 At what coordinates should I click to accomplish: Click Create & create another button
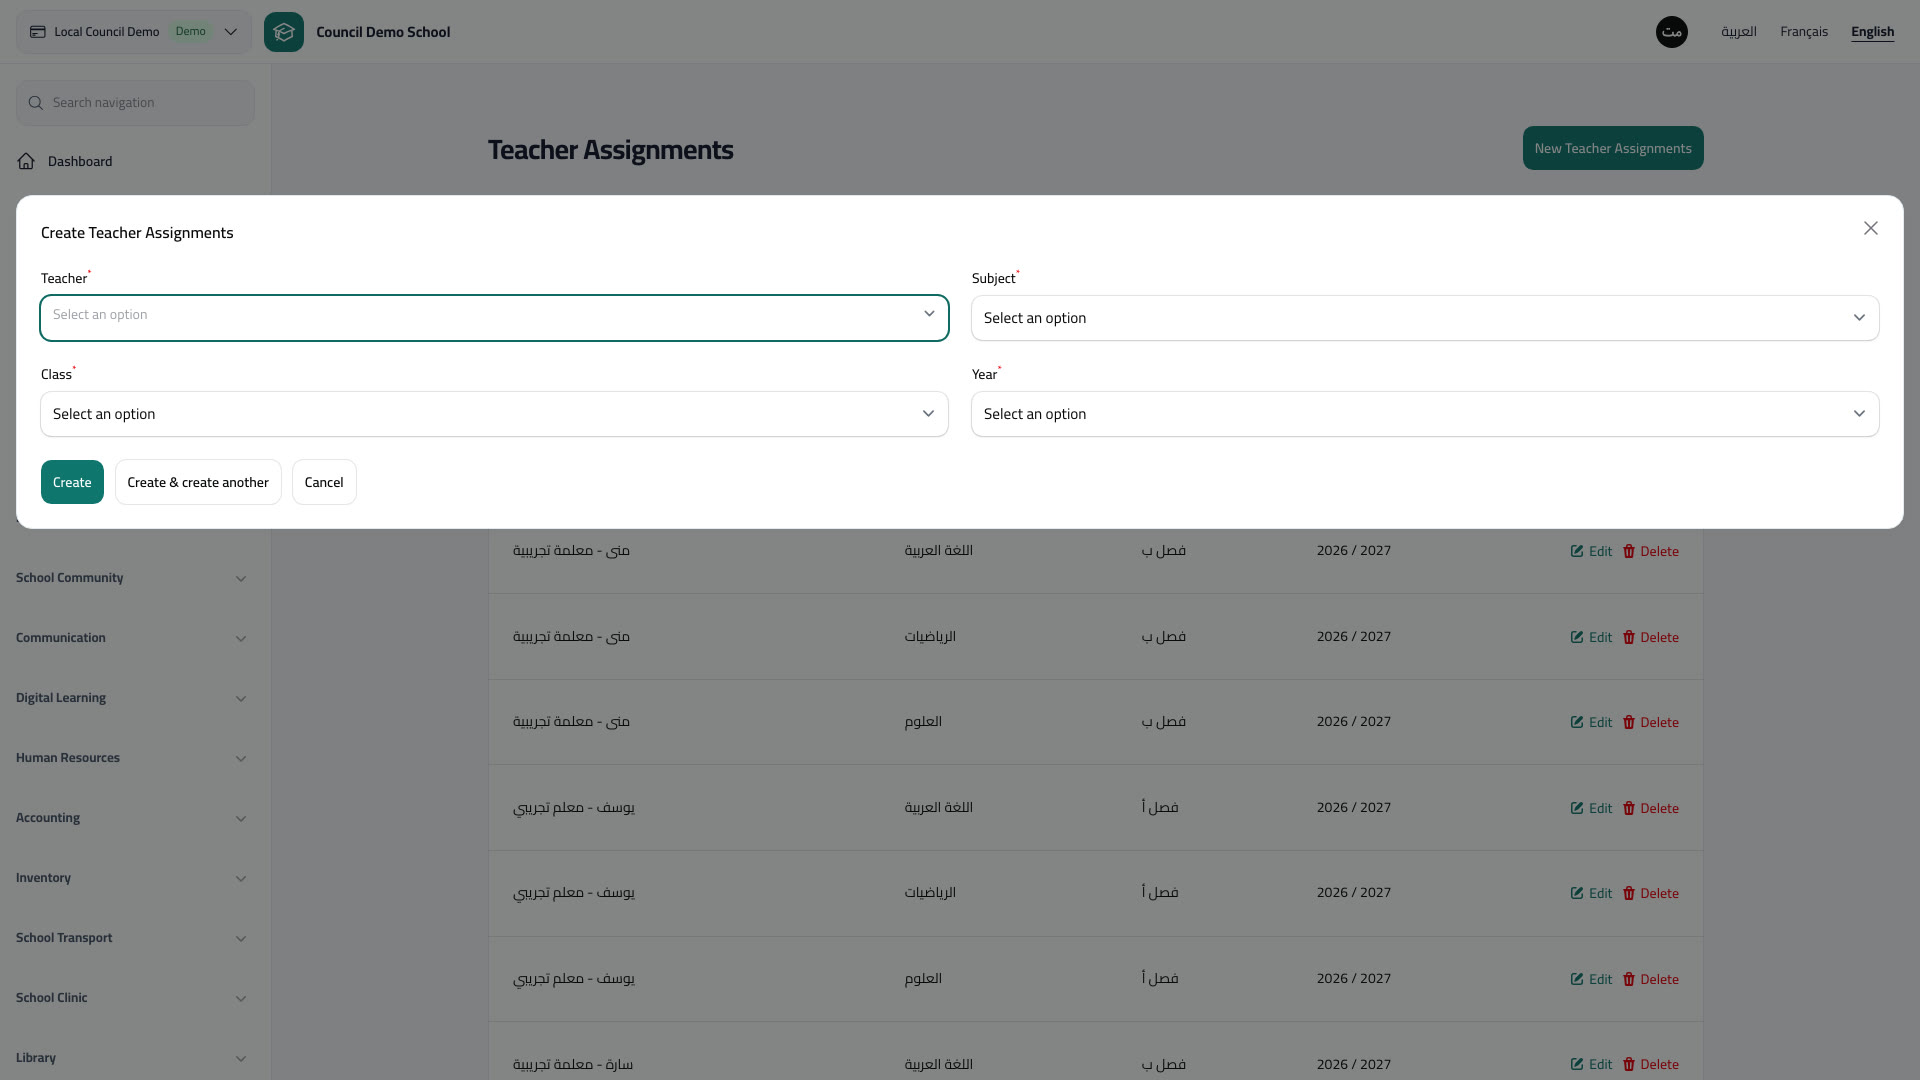[198, 482]
